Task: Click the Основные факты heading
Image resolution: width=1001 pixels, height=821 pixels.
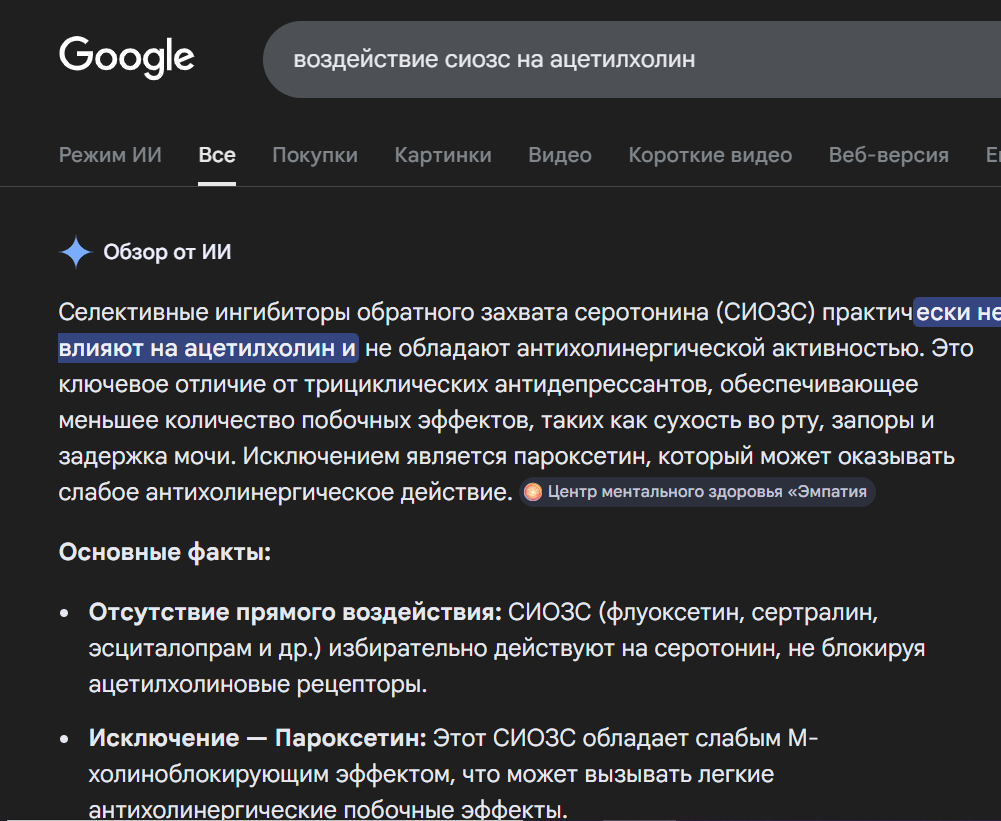Action: click(165, 552)
